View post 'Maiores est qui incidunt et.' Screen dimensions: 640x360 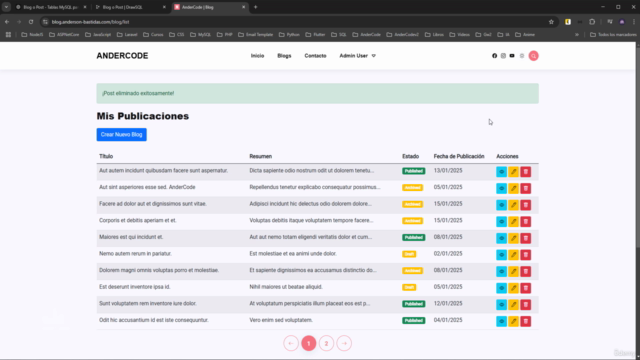coord(501,238)
